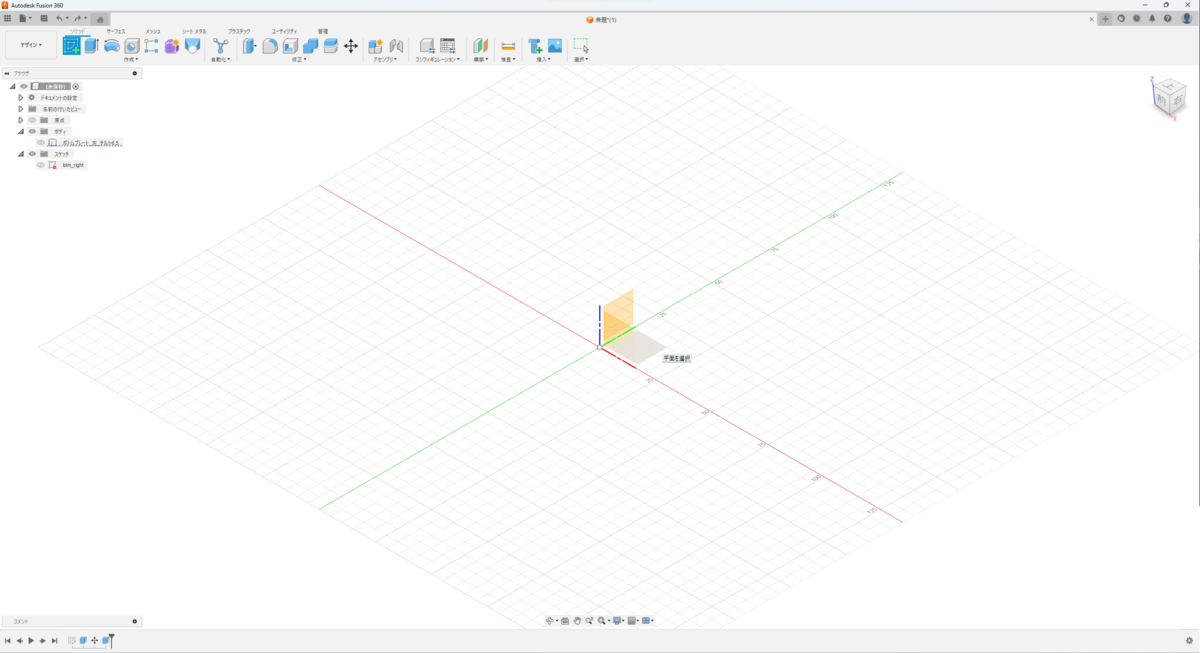Screen dimensions: 1200x653
Task: Open the アセンブリ dropdown menu
Action: [386, 60]
